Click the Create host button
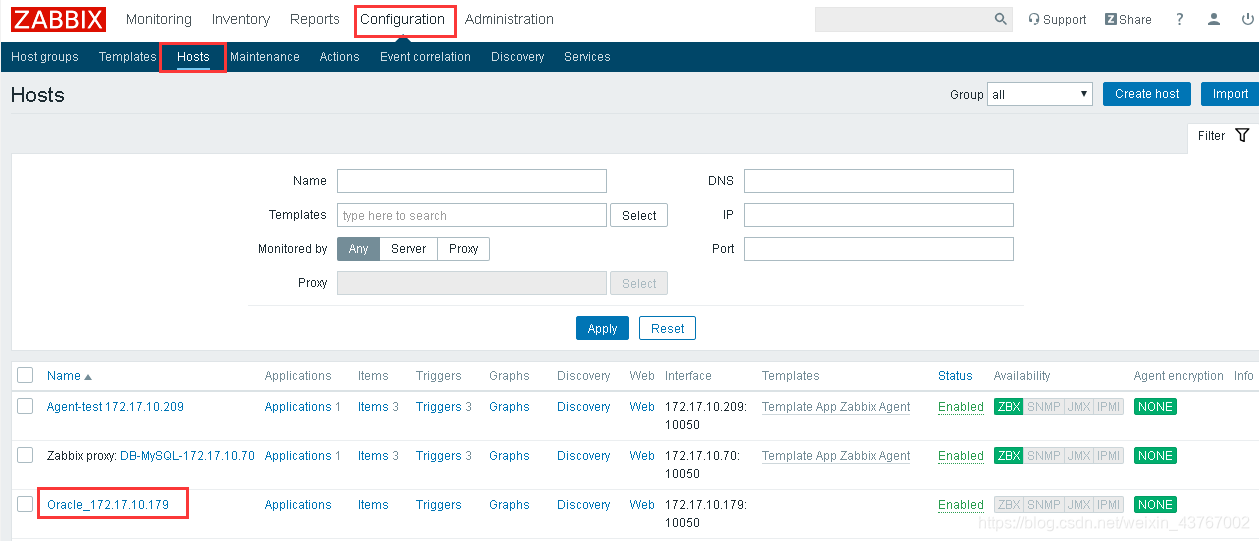 [1147, 94]
